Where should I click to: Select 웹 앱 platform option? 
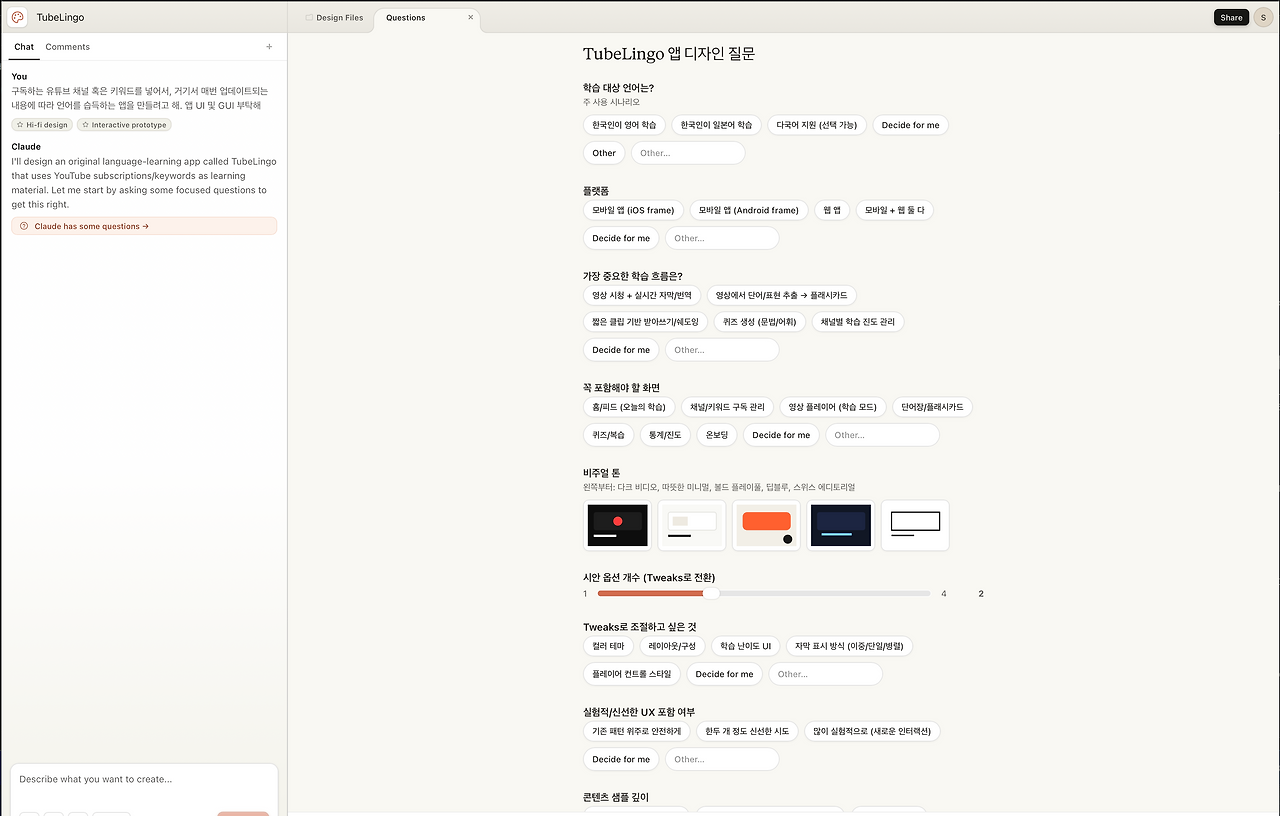[832, 210]
